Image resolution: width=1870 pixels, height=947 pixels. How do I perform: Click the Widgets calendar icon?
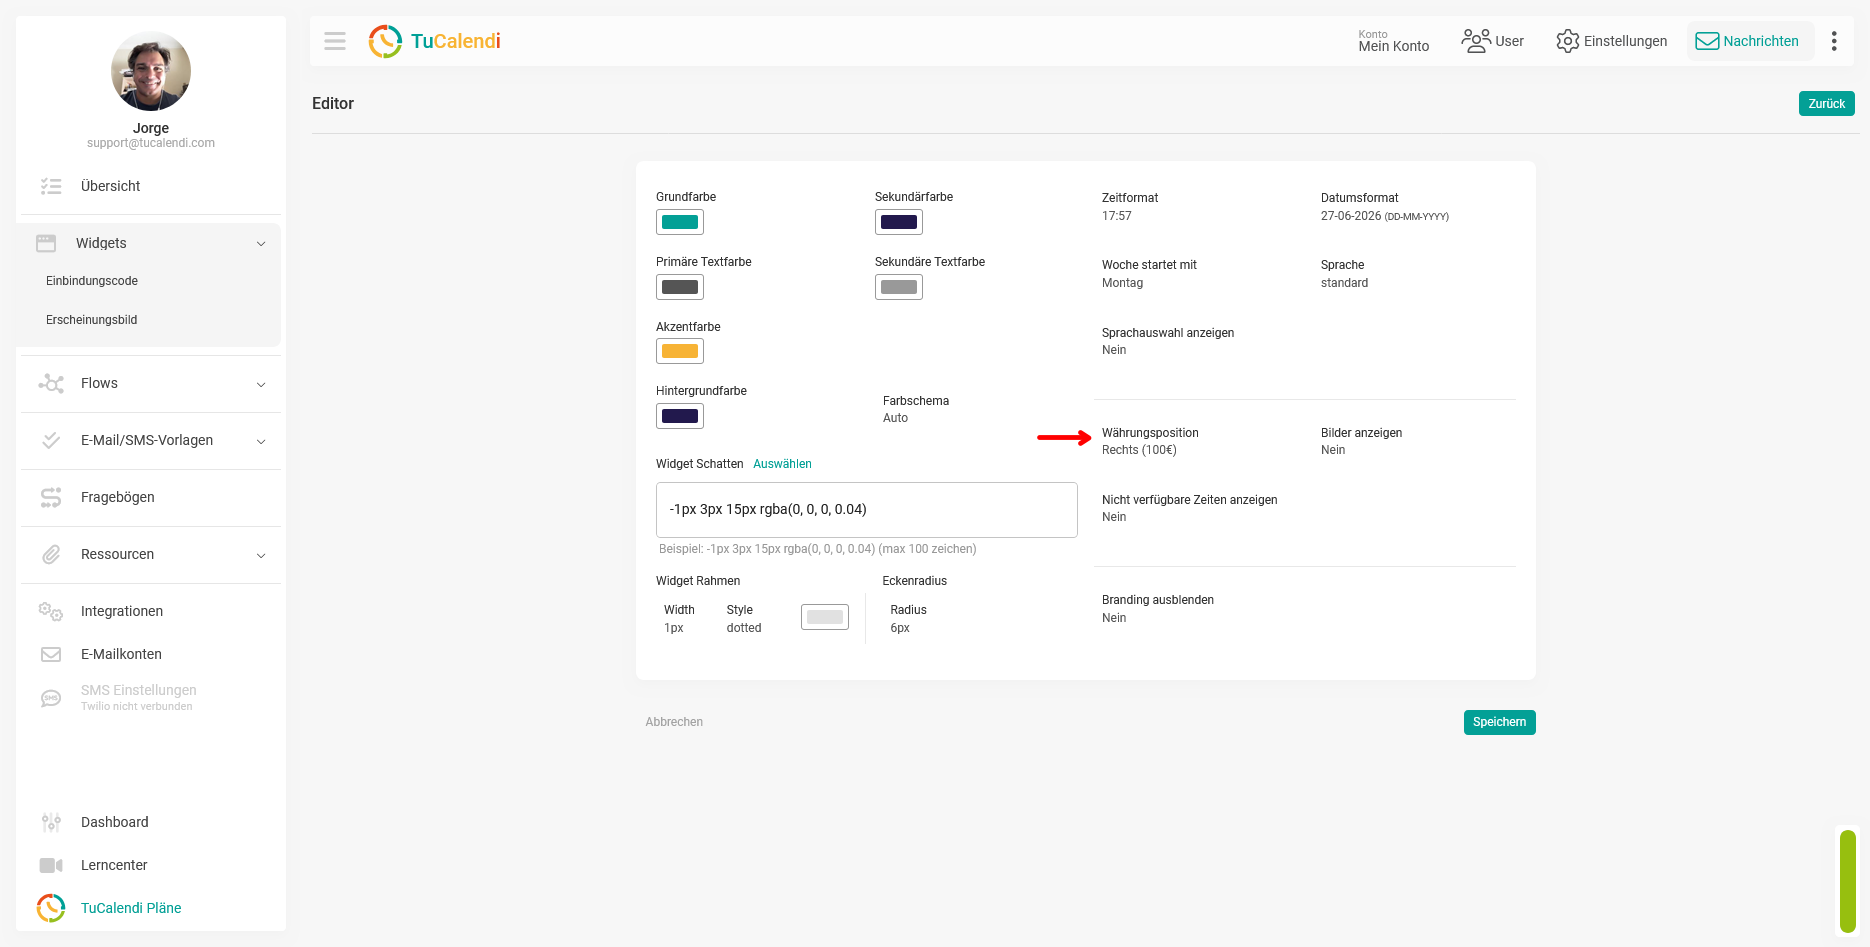pyautogui.click(x=46, y=243)
